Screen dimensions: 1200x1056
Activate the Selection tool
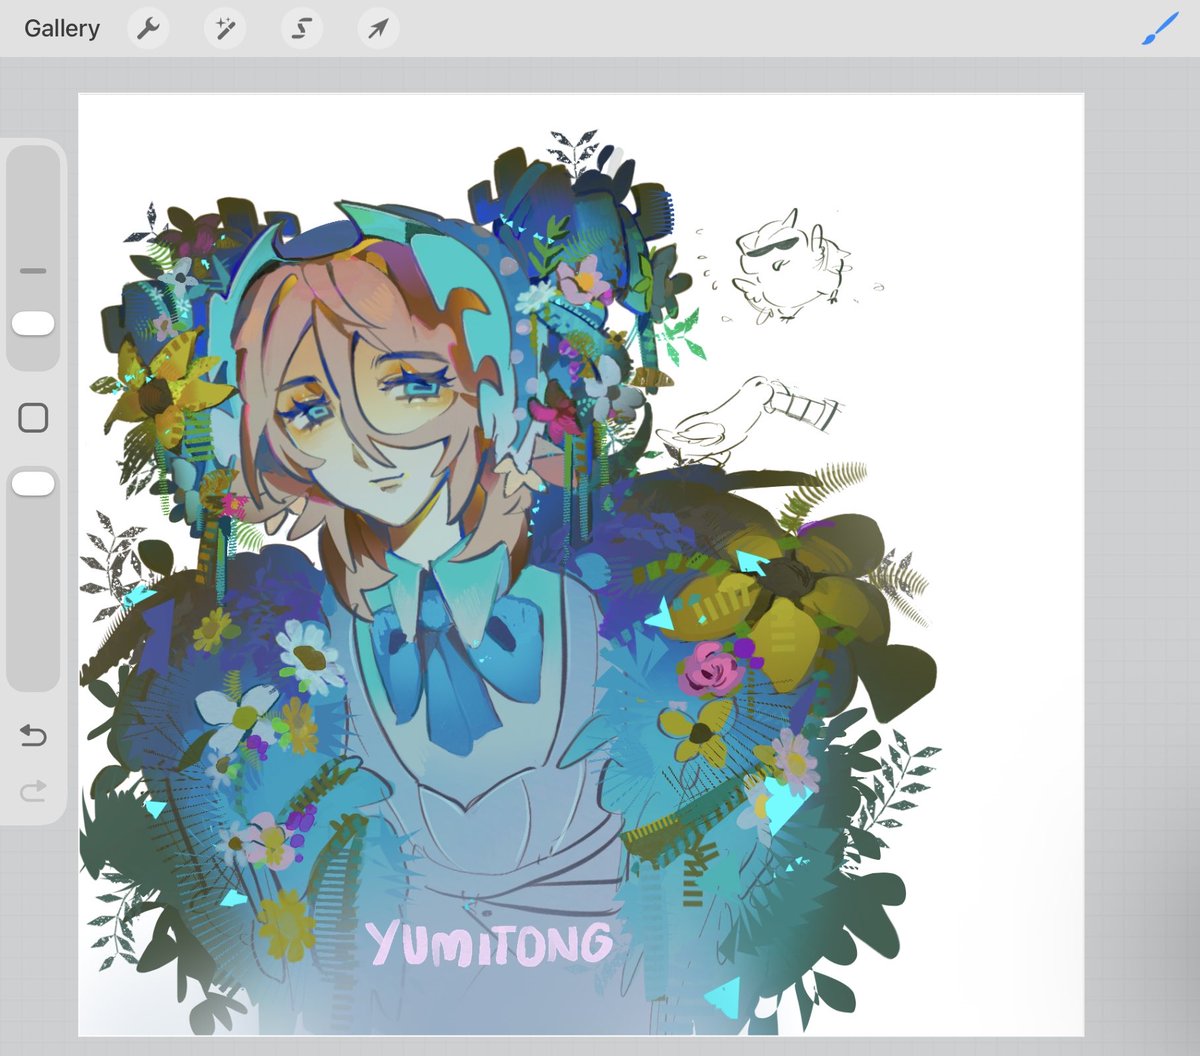[x=301, y=29]
